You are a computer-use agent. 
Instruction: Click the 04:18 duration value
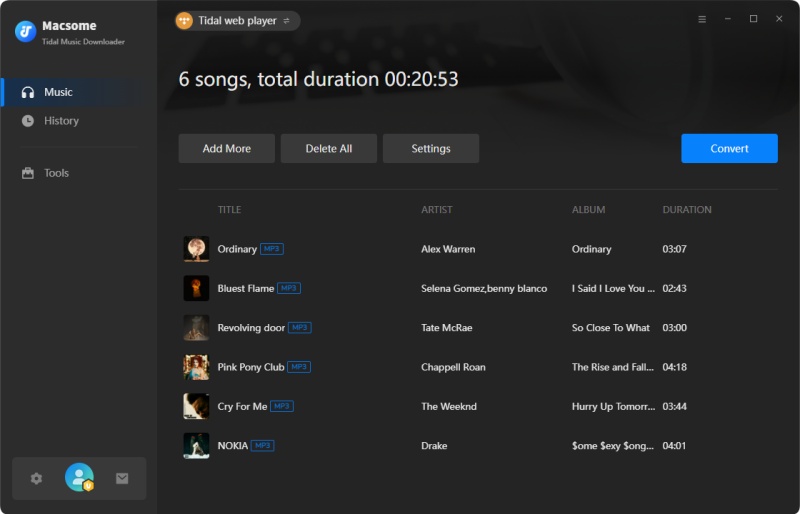pyautogui.click(x=674, y=367)
